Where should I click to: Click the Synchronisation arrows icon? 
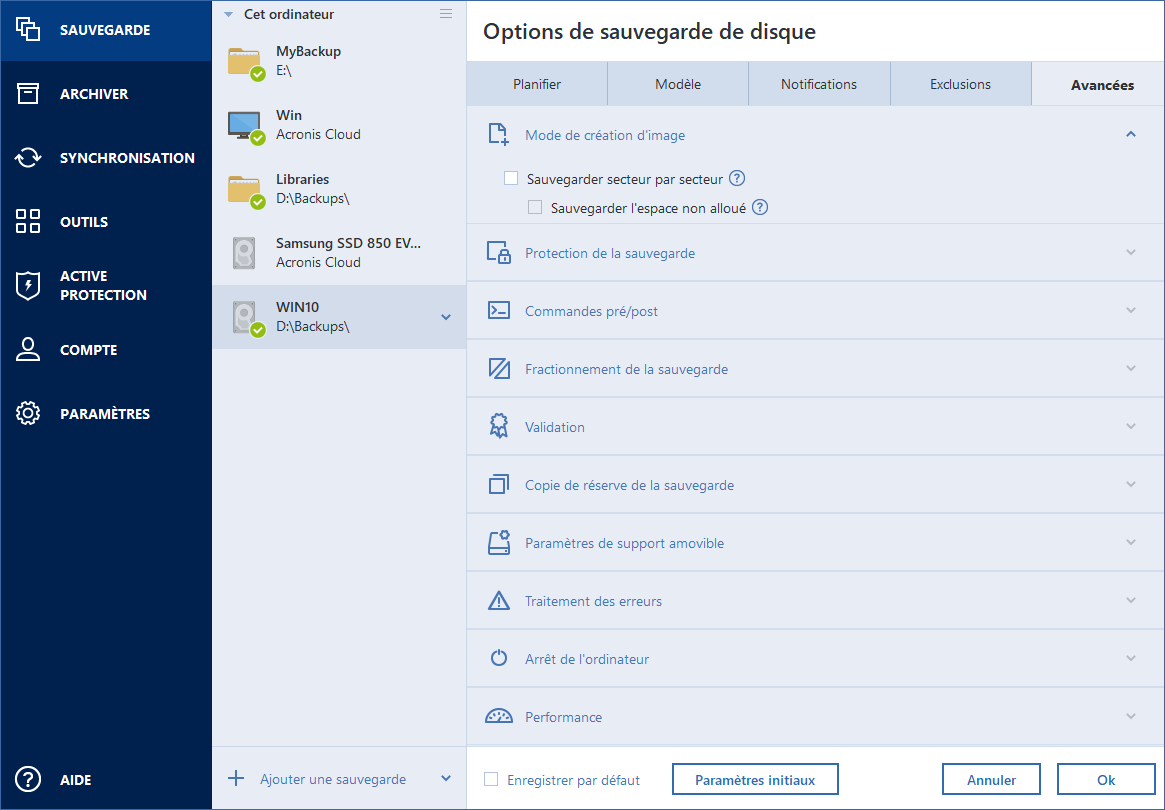tap(28, 158)
